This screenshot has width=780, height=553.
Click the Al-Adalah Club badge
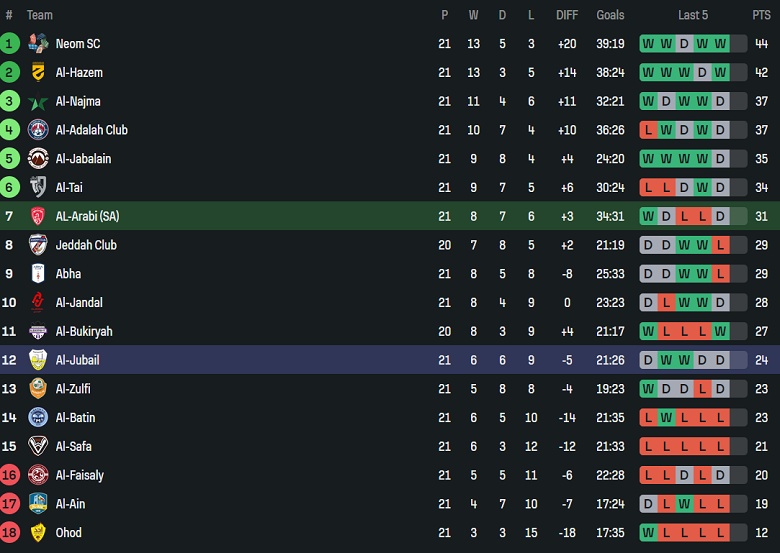(x=38, y=130)
